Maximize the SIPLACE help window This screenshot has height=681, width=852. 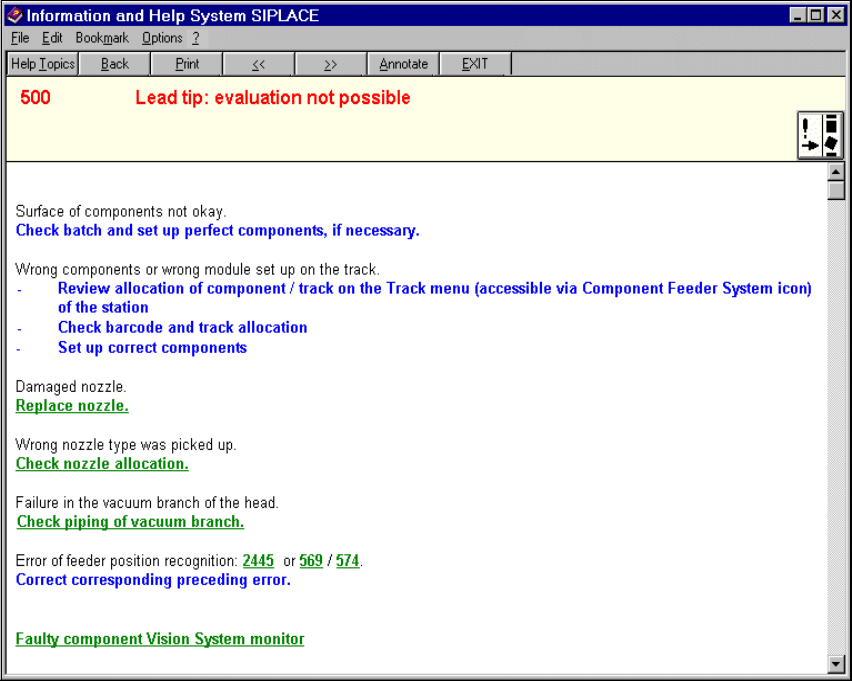[816, 15]
